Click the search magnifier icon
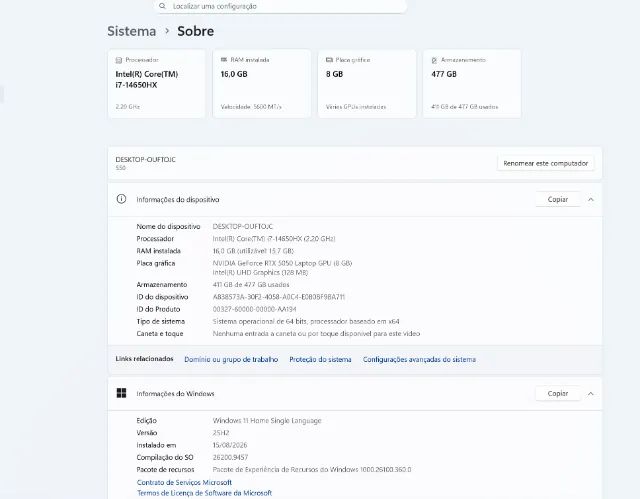Image resolution: width=640 pixels, height=499 pixels. (162, 6)
